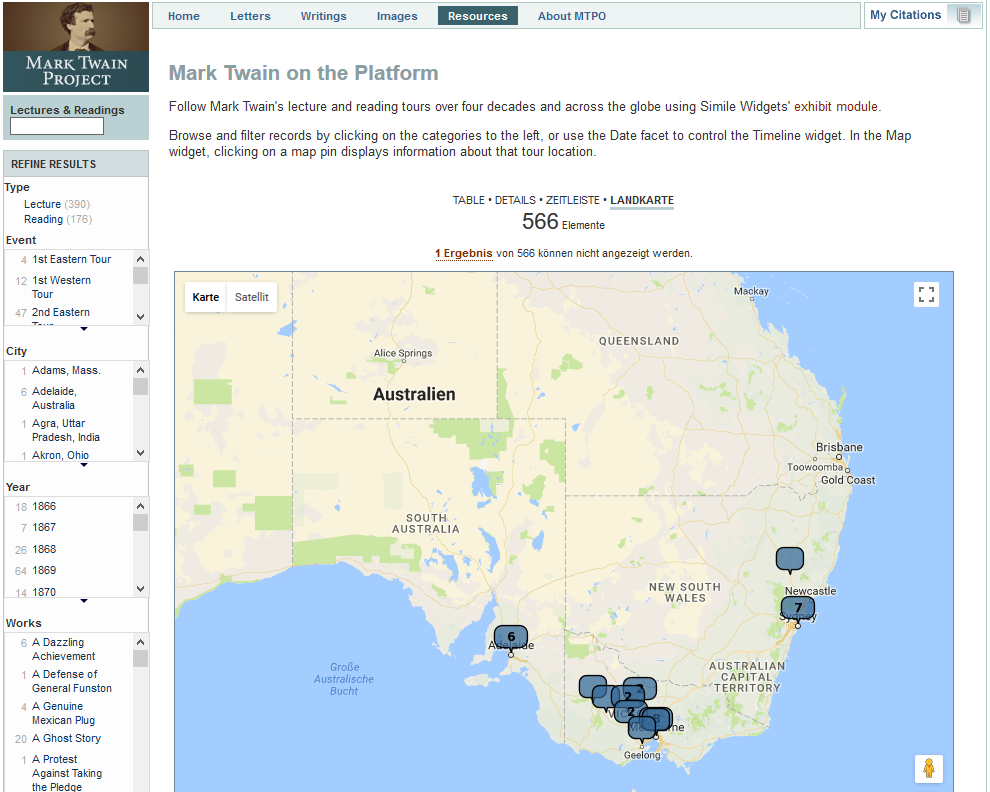Viewport: 990px width, 792px height.
Task: Click the blank map pin north of Newcastle
Action: click(x=789, y=559)
